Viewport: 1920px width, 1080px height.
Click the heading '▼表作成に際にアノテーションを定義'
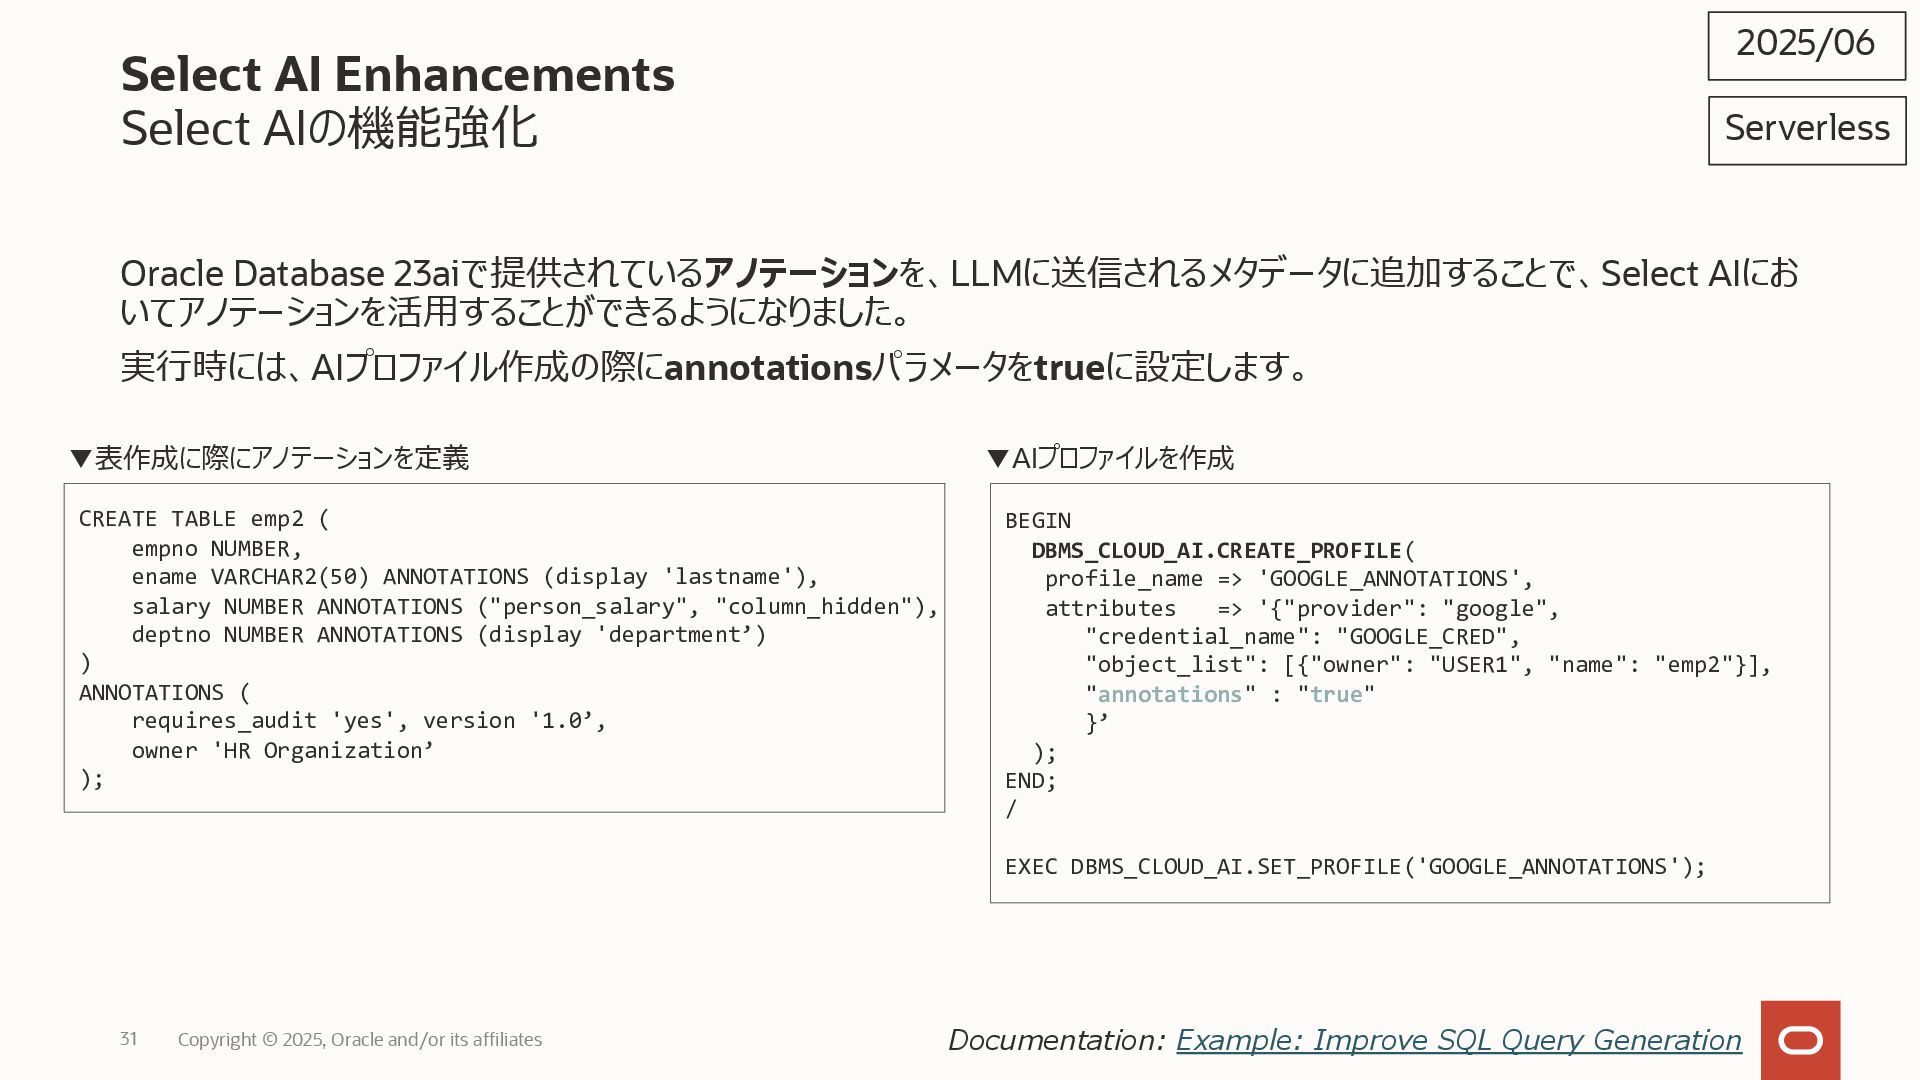pyautogui.click(x=270, y=458)
